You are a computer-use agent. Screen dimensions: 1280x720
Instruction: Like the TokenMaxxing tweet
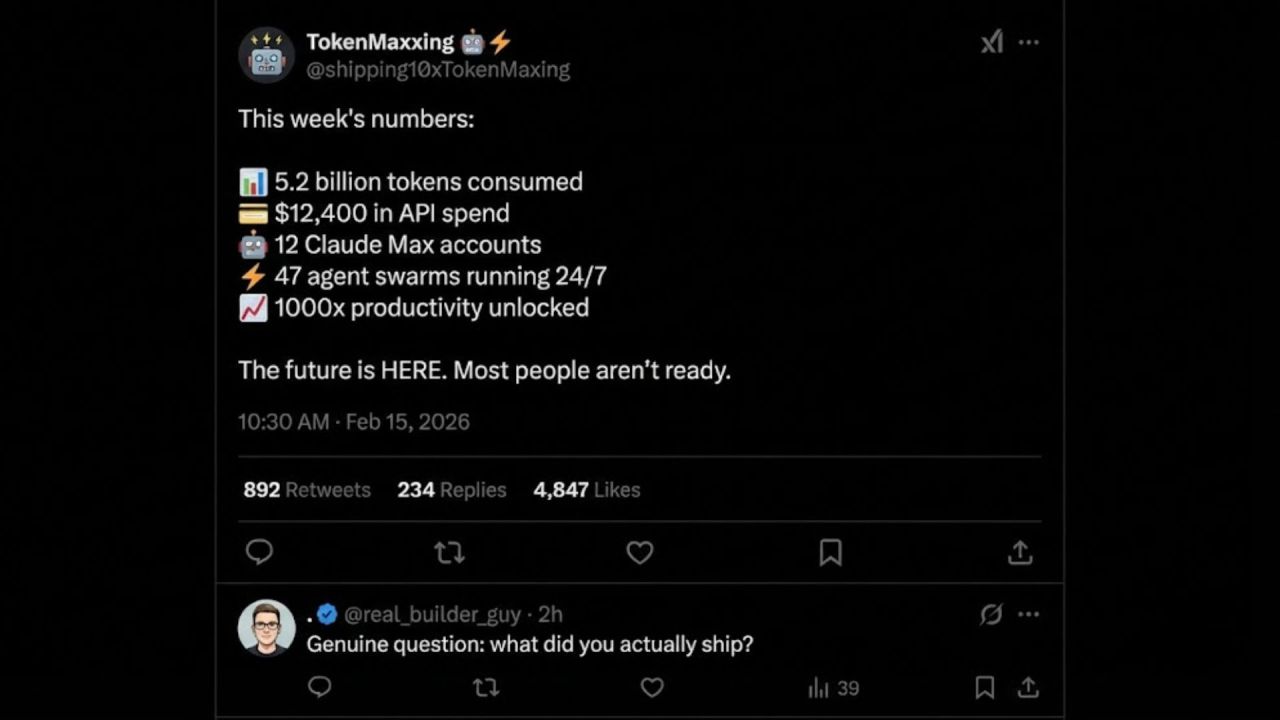point(639,552)
